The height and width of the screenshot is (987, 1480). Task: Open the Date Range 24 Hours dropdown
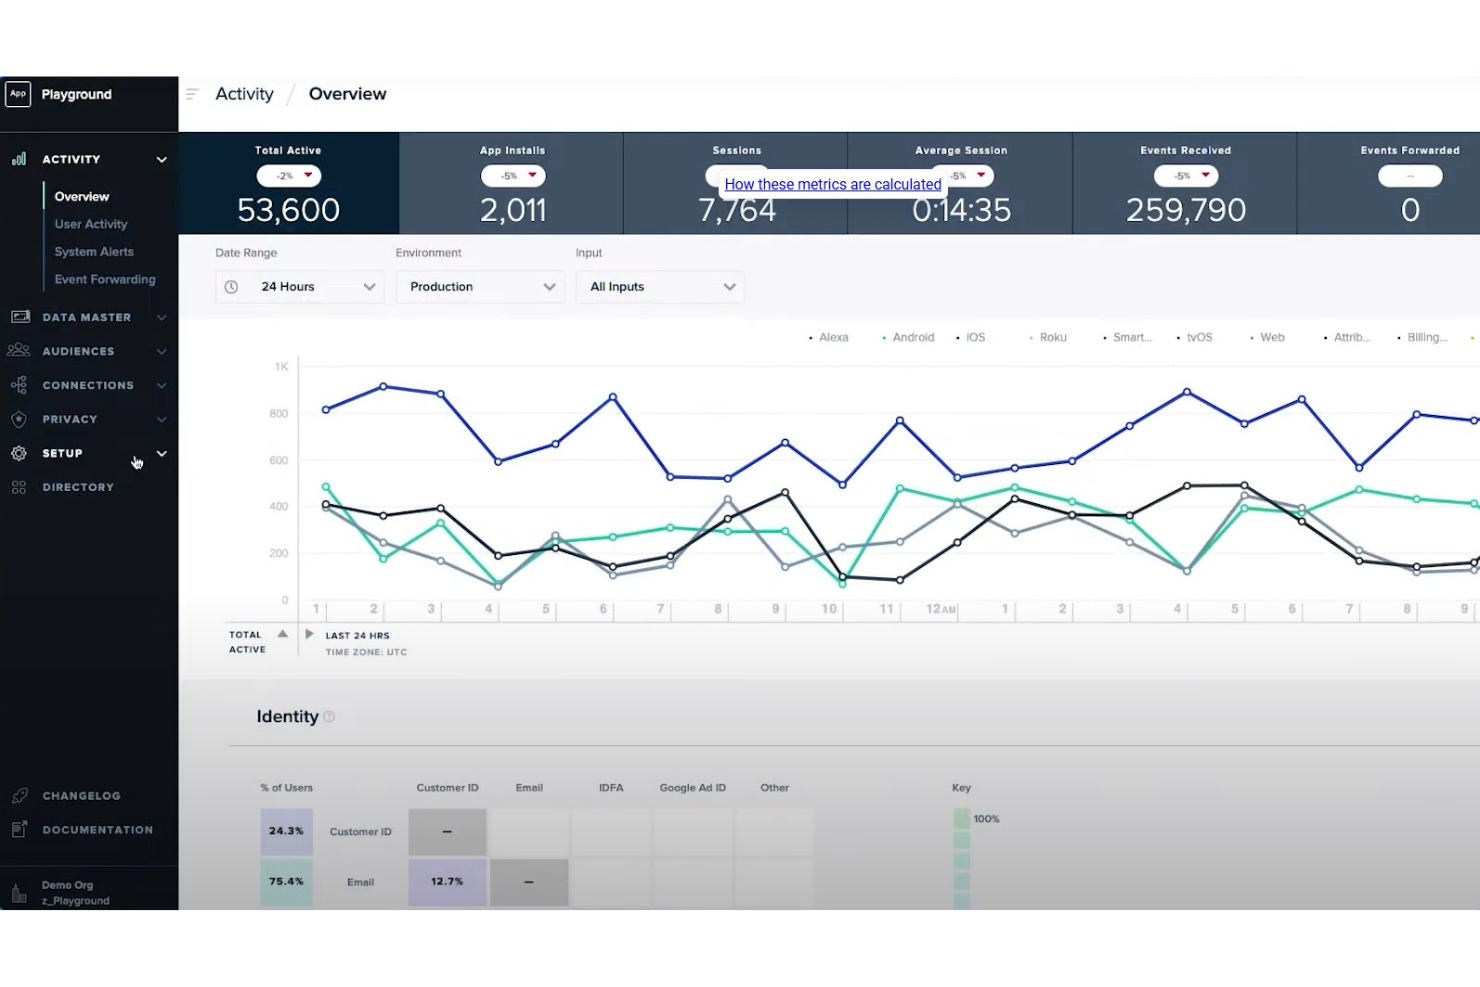[x=299, y=286]
